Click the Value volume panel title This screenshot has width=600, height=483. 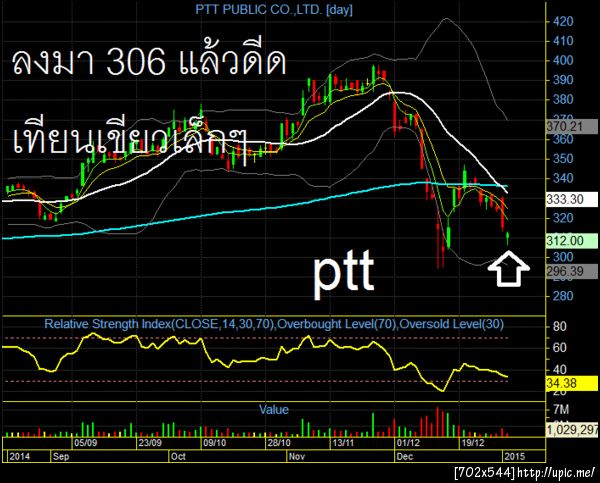[274, 410]
